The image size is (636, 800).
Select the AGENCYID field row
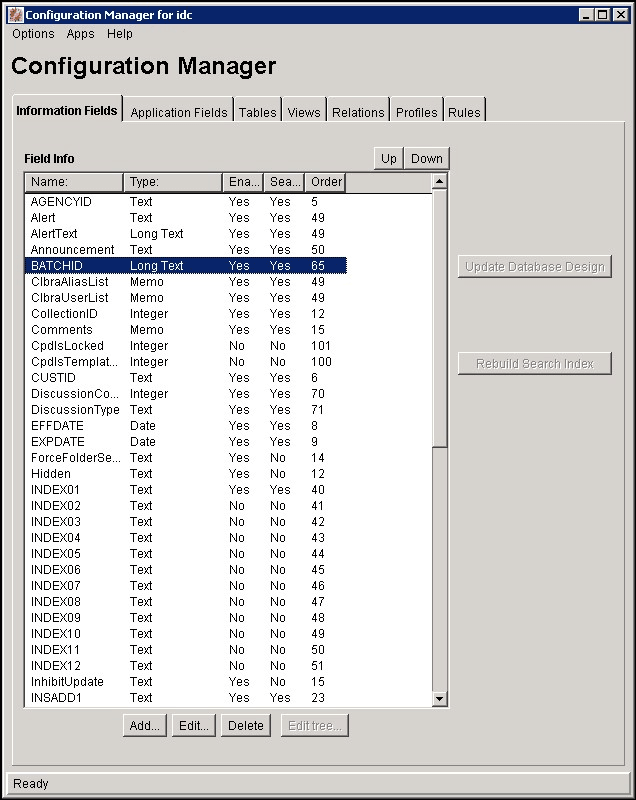[186, 202]
